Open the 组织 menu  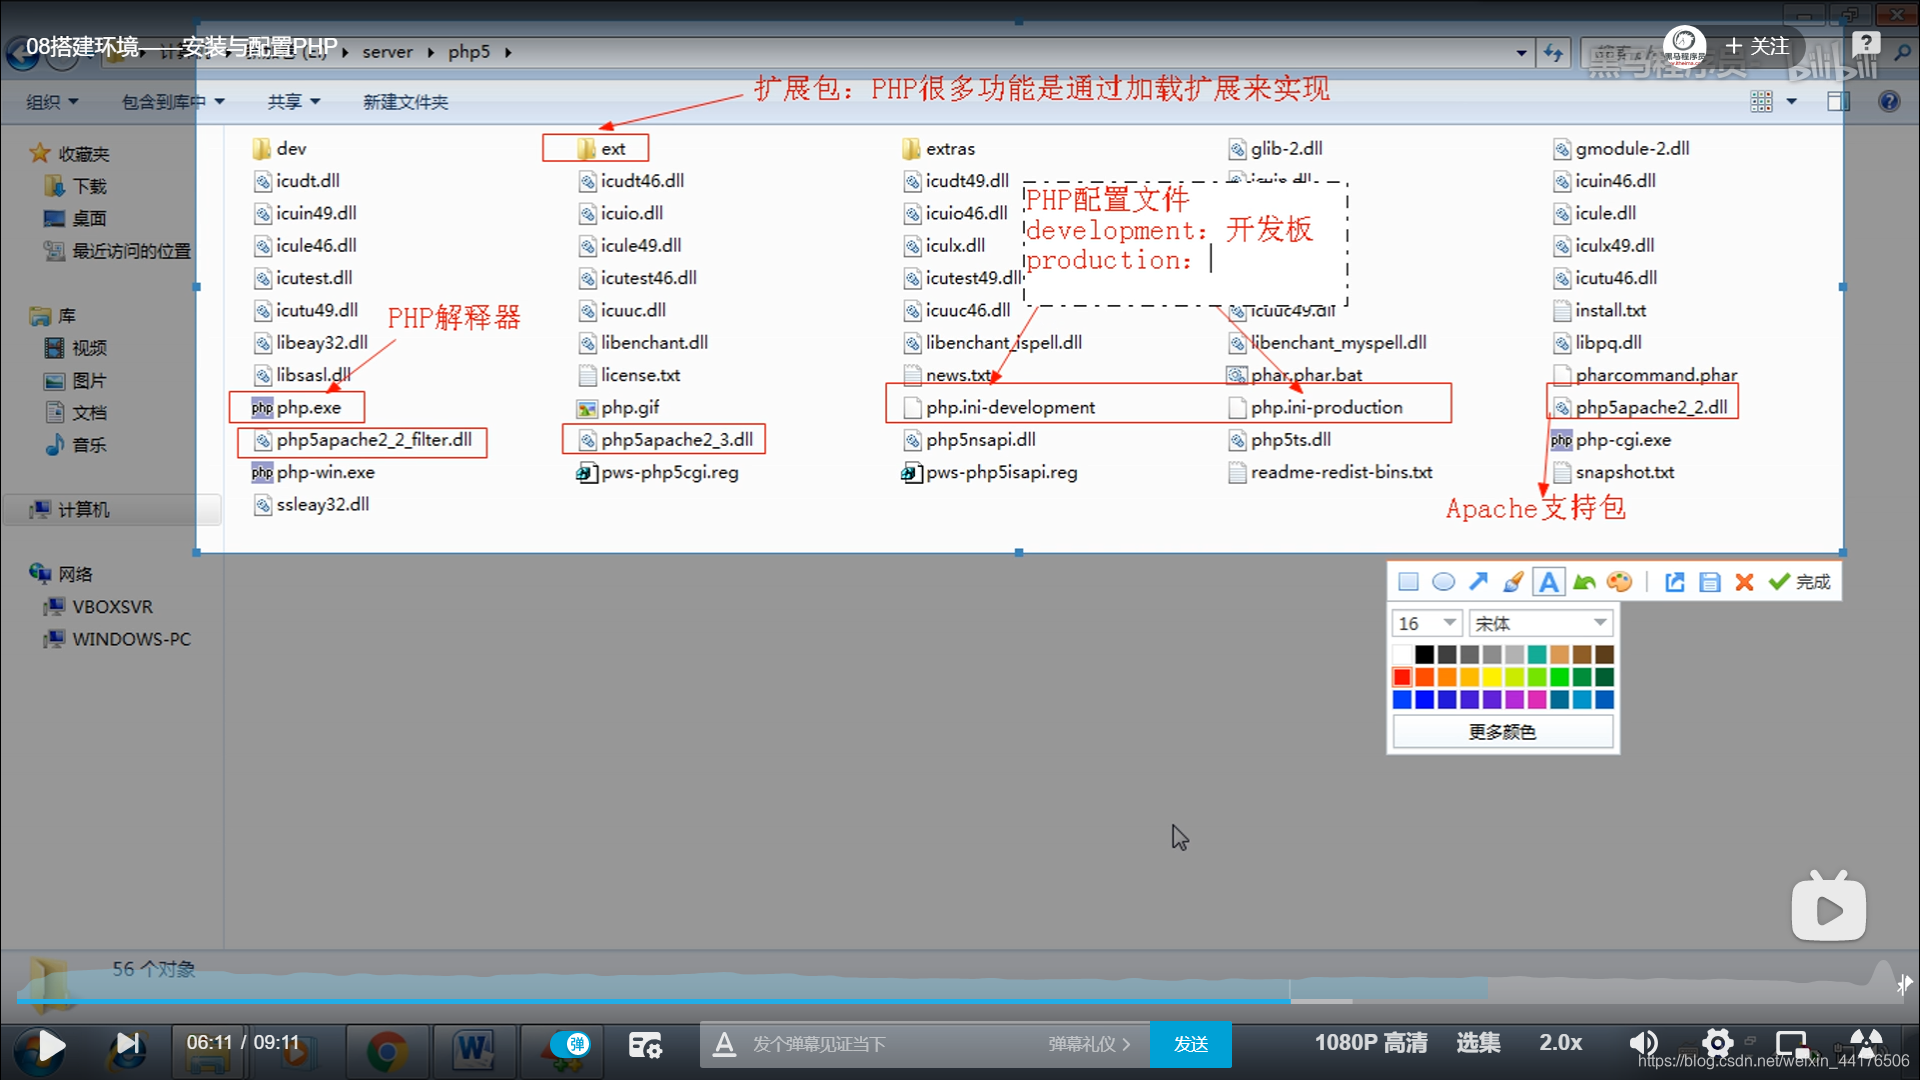(x=52, y=102)
